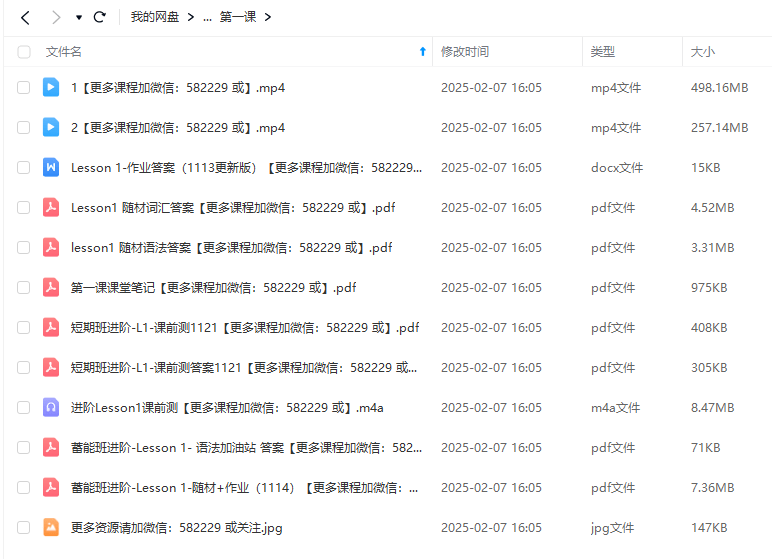Click PDF icon of 语法加油站 答案
Image resolution: width=772 pixels, height=559 pixels.
[x=51, y=447]
